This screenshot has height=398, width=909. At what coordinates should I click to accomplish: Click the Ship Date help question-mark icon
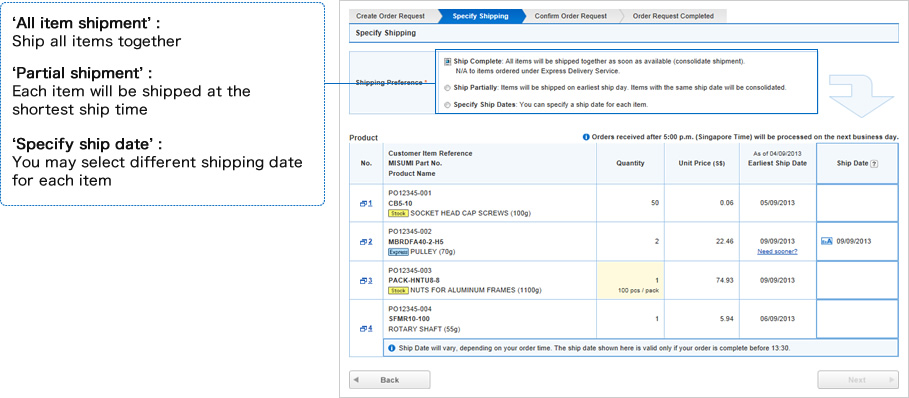(874, 164)
